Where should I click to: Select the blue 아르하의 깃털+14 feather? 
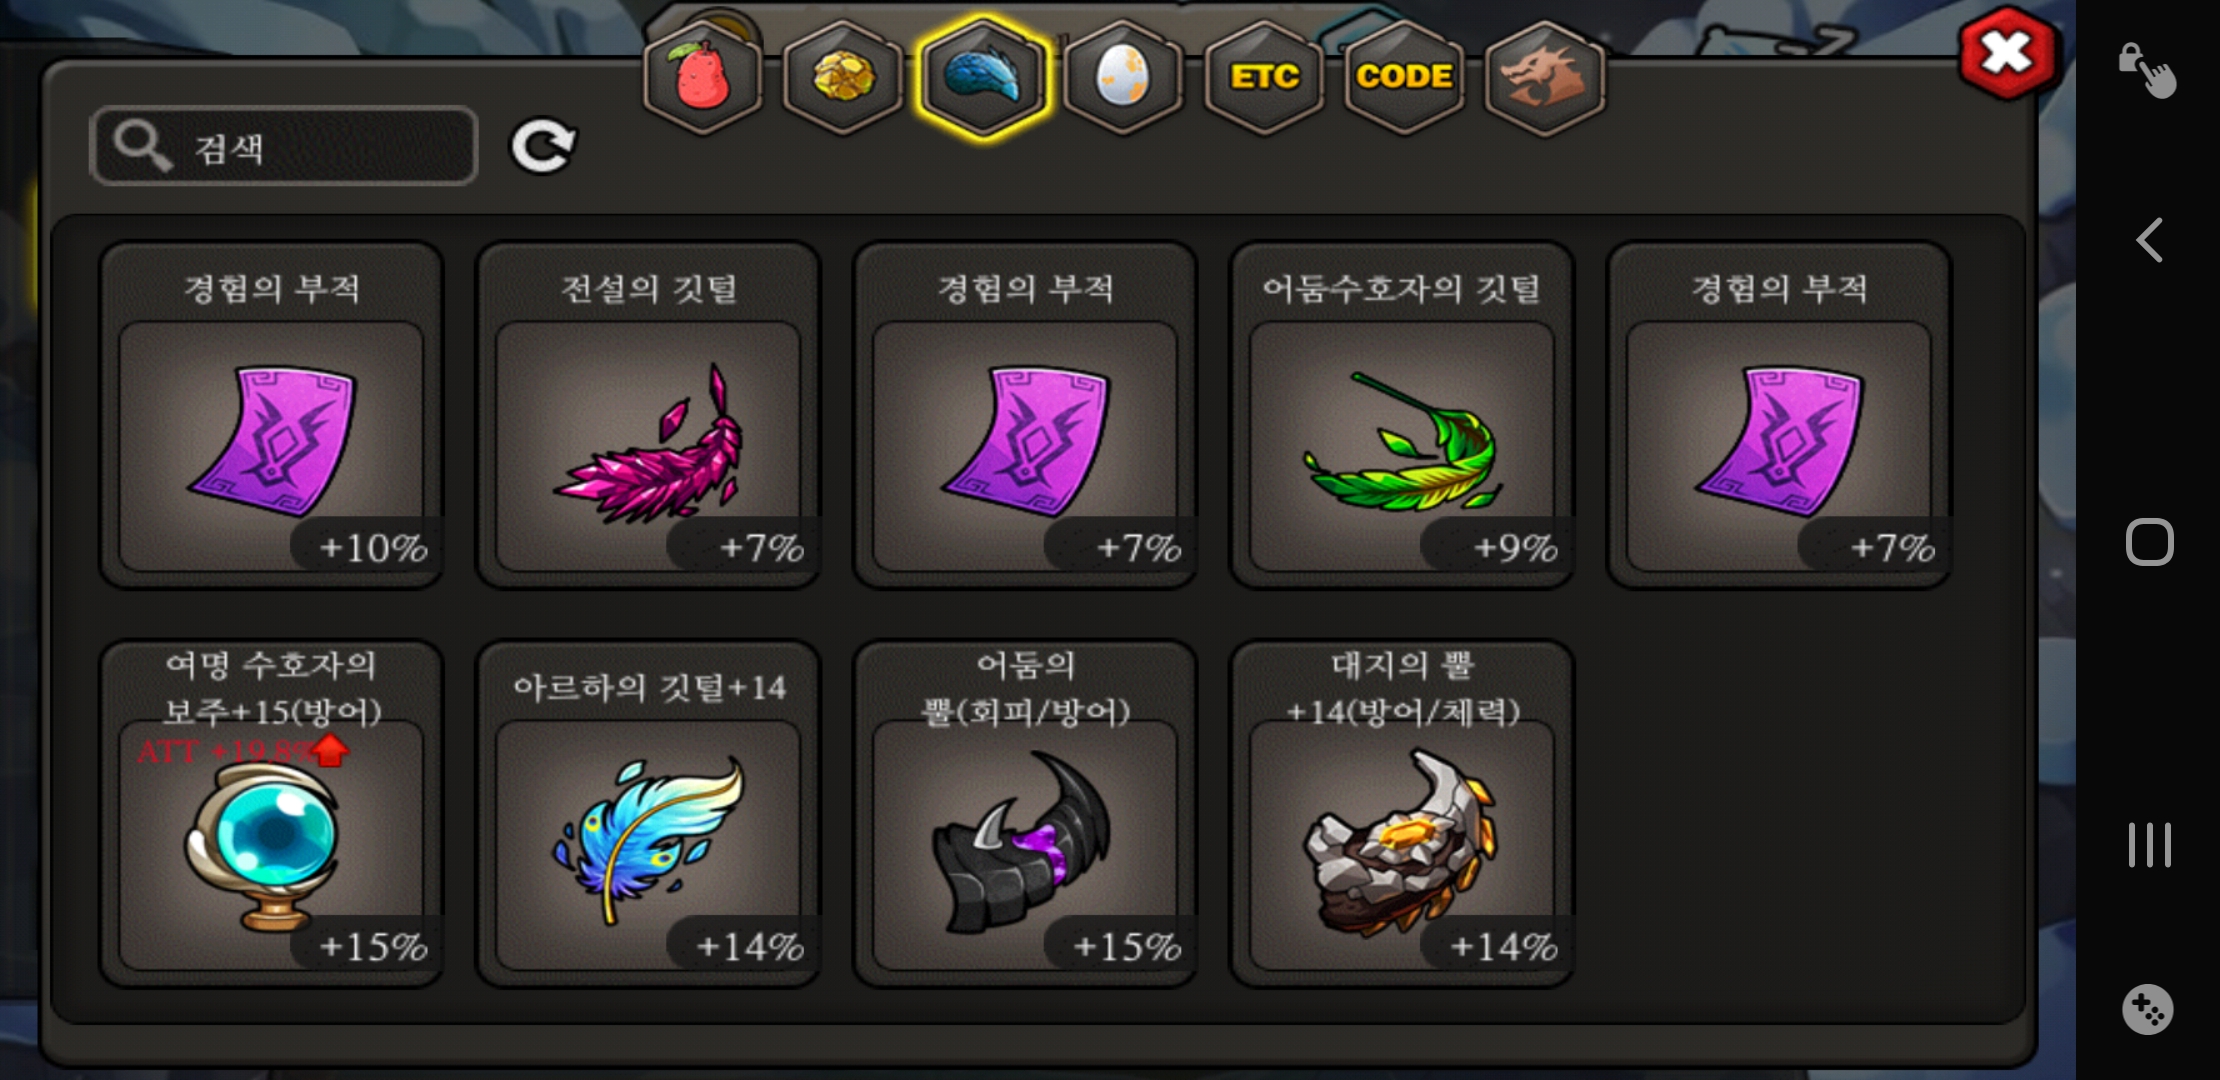point(648,814)
